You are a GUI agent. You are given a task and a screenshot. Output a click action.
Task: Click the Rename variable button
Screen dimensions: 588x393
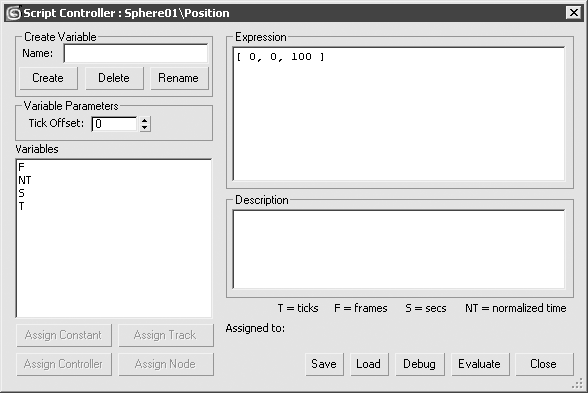tap(179, 78)
